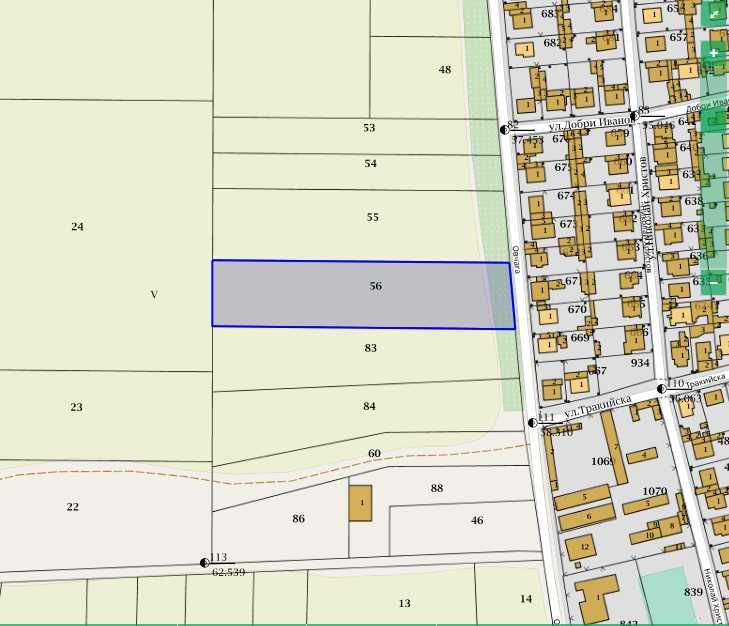Select survey point marker 85

pyautogui.click(x=634, y=116)
